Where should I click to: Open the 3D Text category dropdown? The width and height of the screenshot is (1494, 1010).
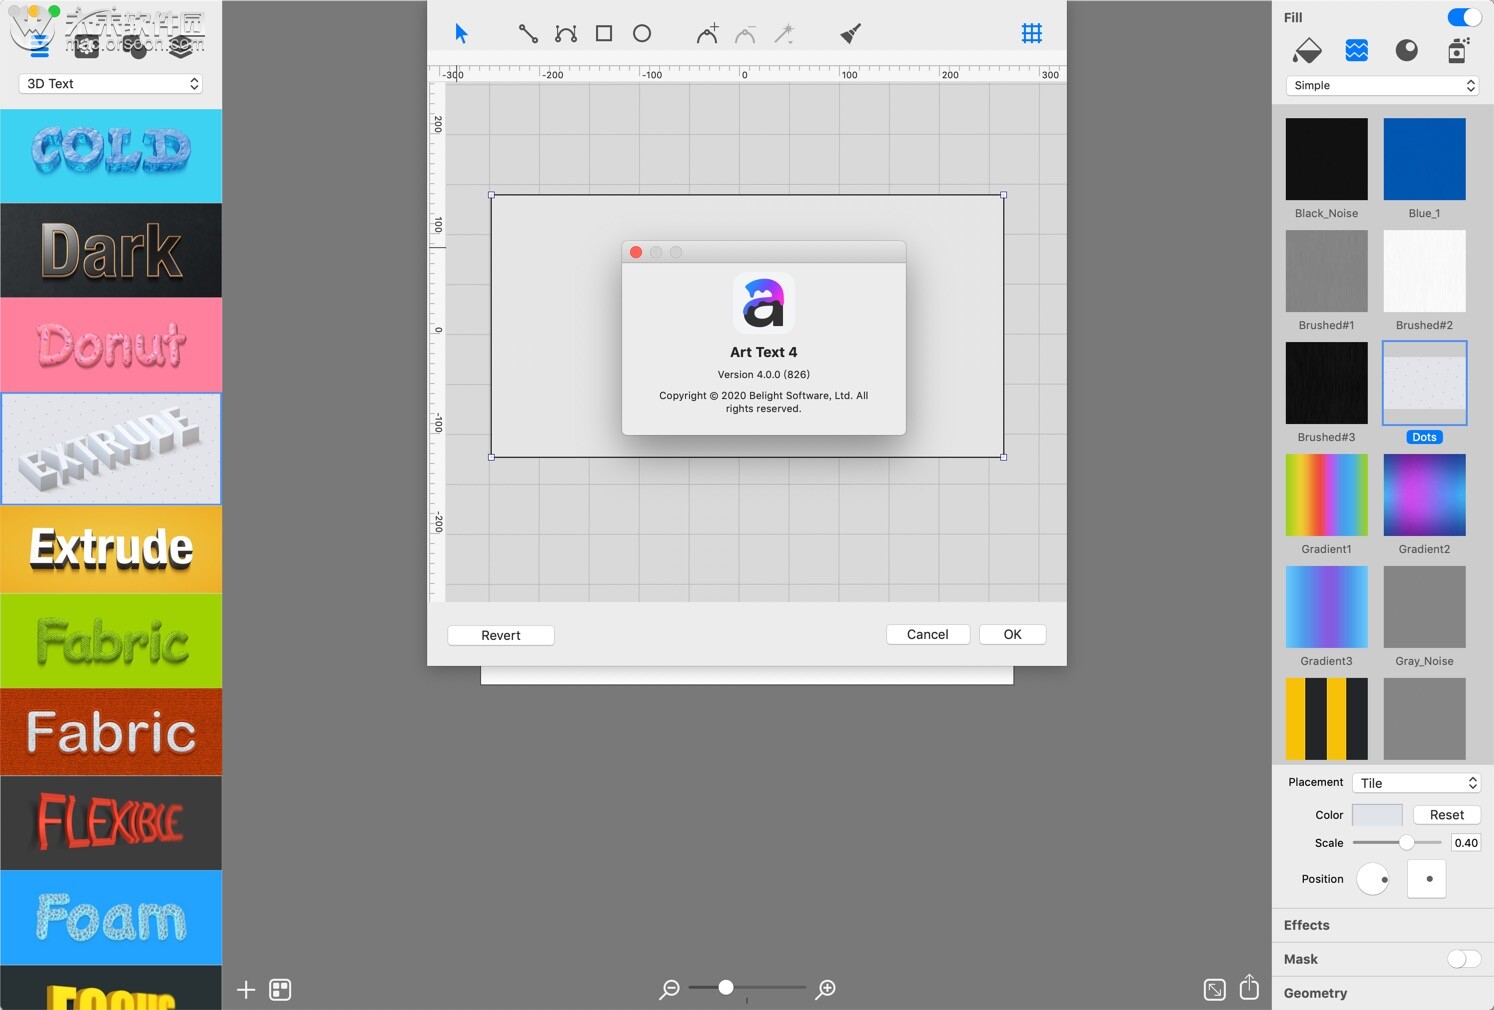(111, 84)
